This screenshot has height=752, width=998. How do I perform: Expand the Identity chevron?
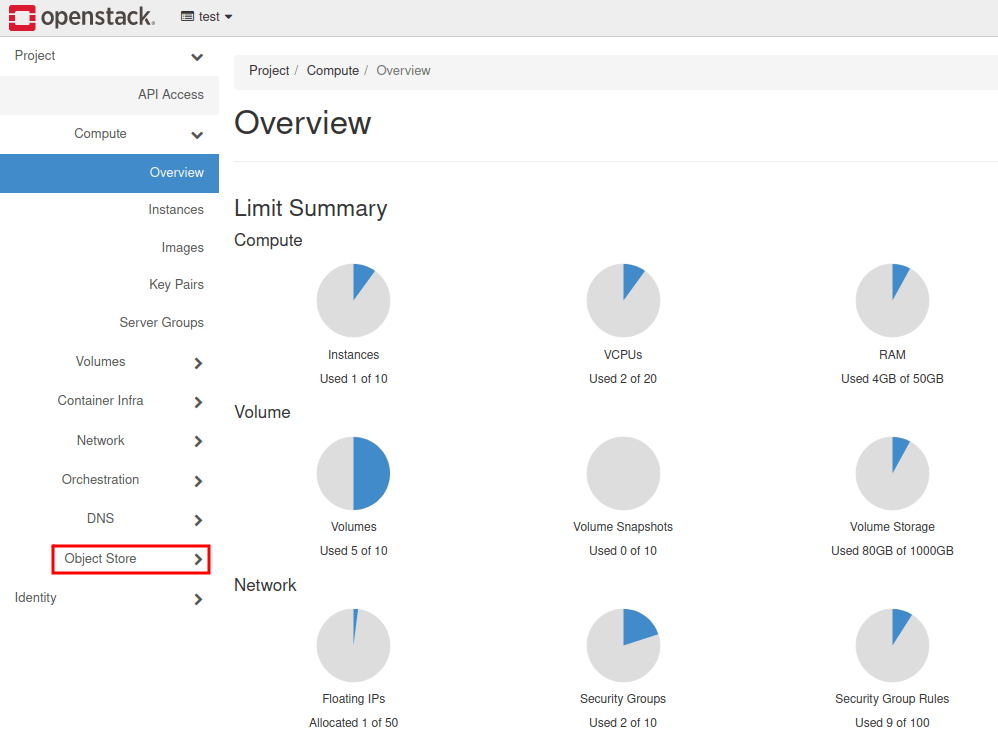pos(198,599)
